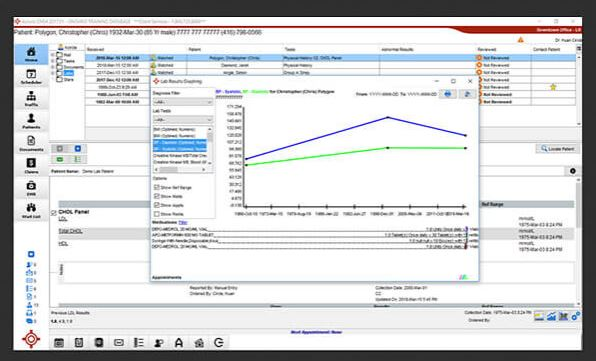
Task: Expand the Documents folder in tree
Action: 53,67
